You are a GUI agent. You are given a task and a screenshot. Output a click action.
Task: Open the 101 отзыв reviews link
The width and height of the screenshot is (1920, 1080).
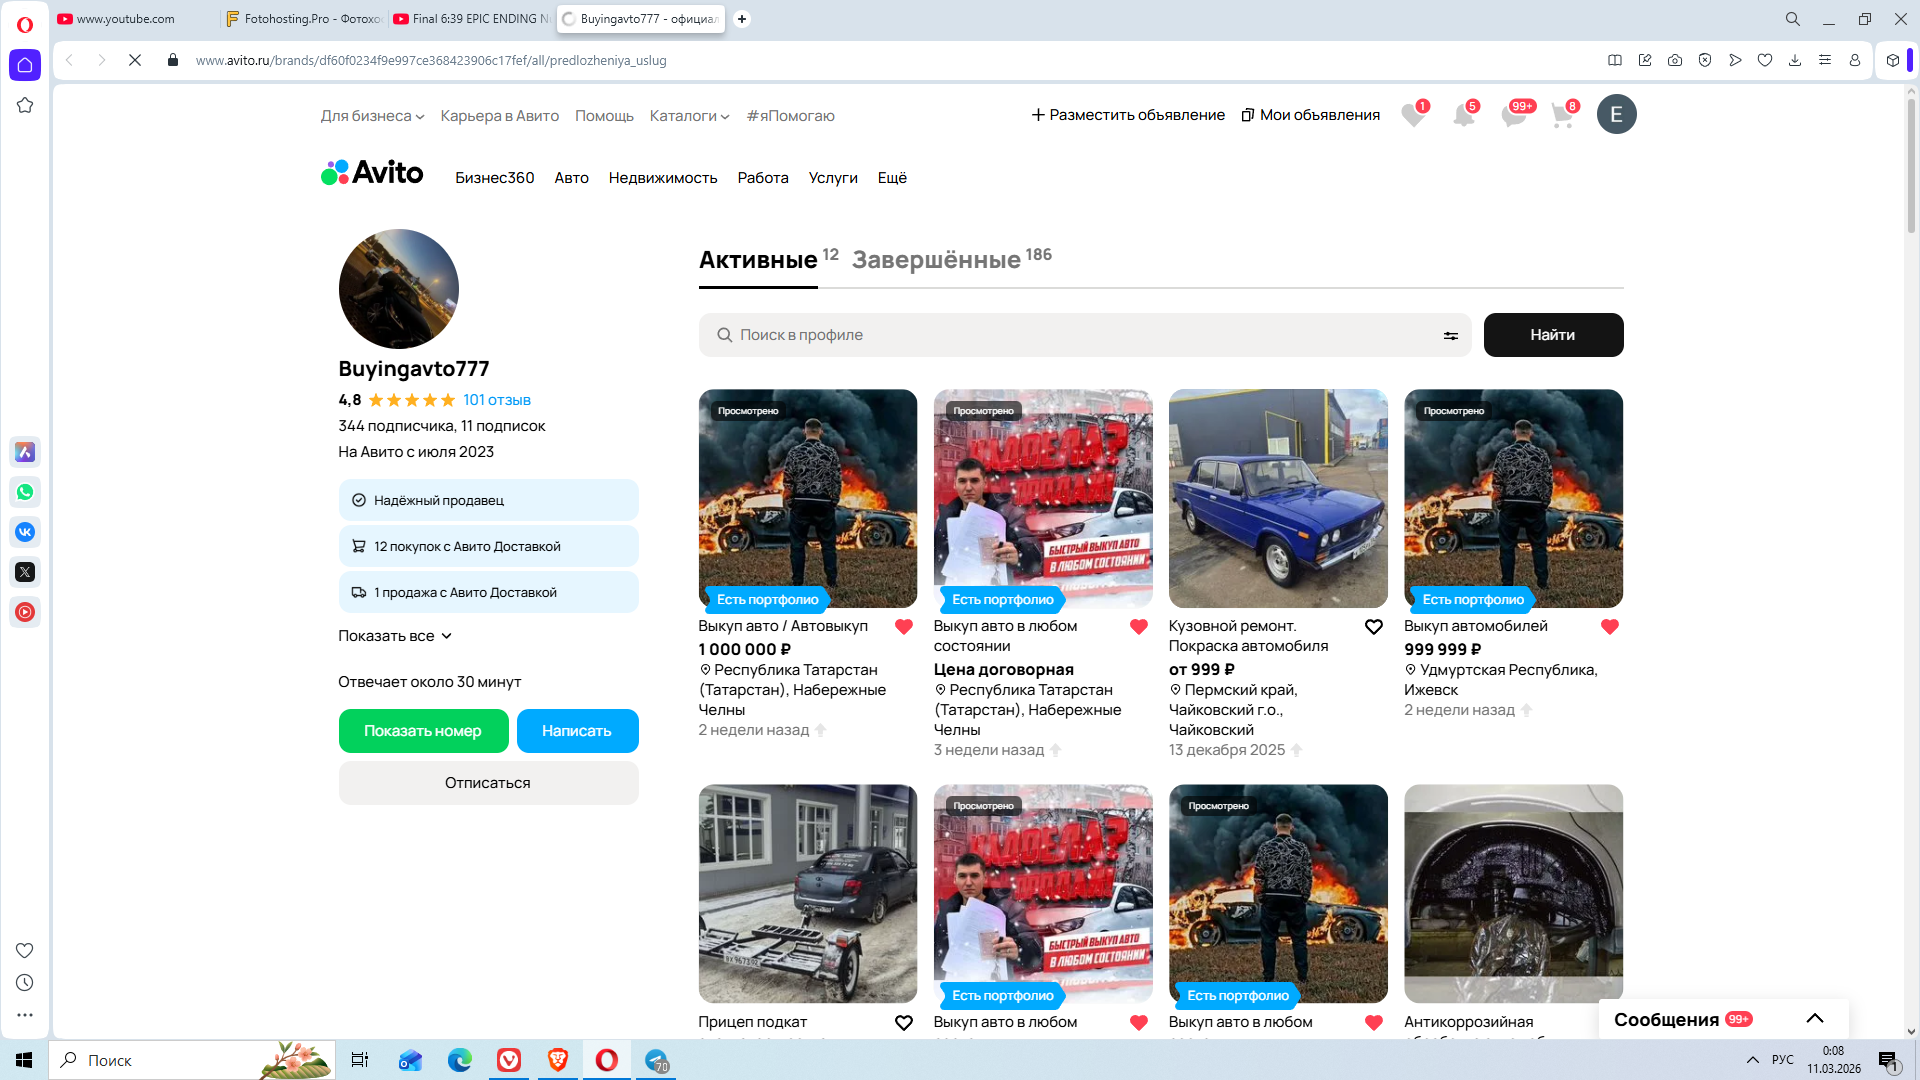[497, 400]
